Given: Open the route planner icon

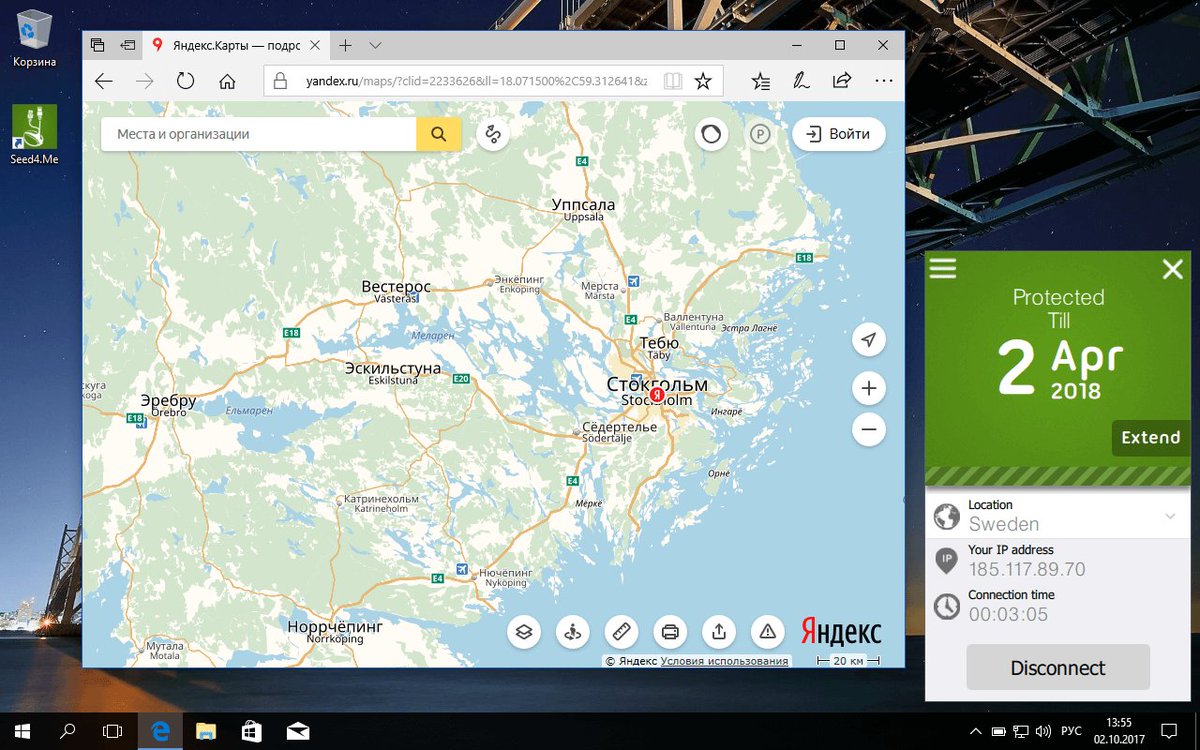Looking at the screenshot, I should [x=493, y=134].
